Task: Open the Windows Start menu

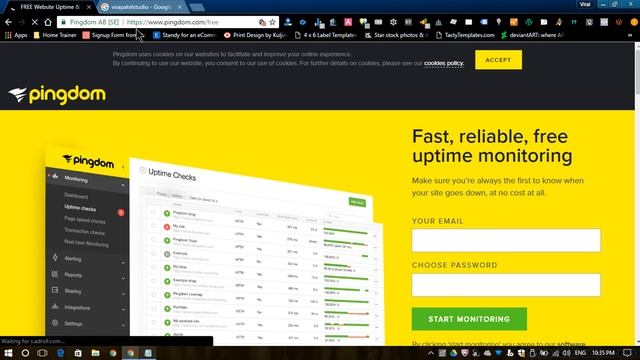Action: click(8, 353)
